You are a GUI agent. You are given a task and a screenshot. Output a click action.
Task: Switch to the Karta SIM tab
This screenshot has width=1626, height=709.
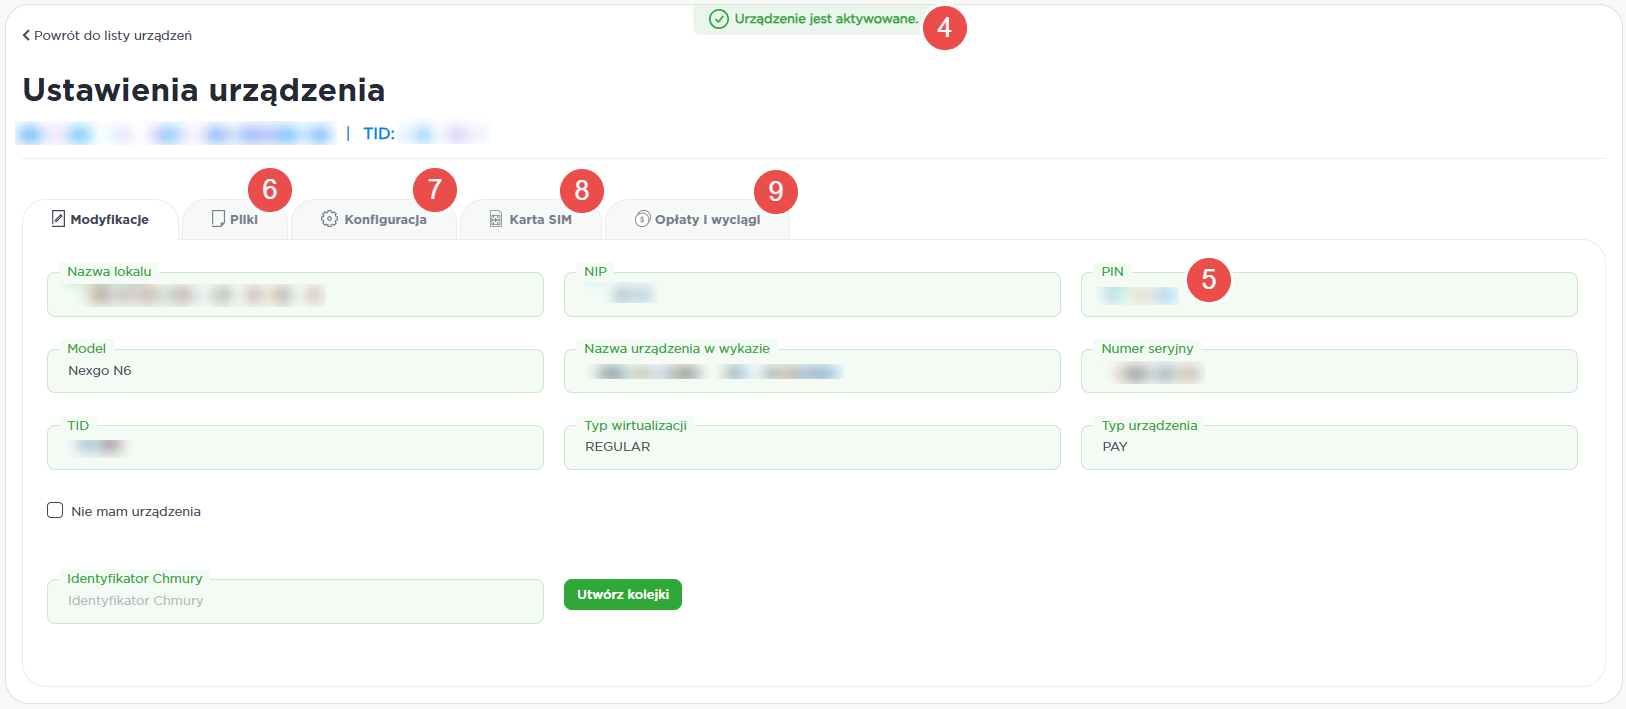531,219
